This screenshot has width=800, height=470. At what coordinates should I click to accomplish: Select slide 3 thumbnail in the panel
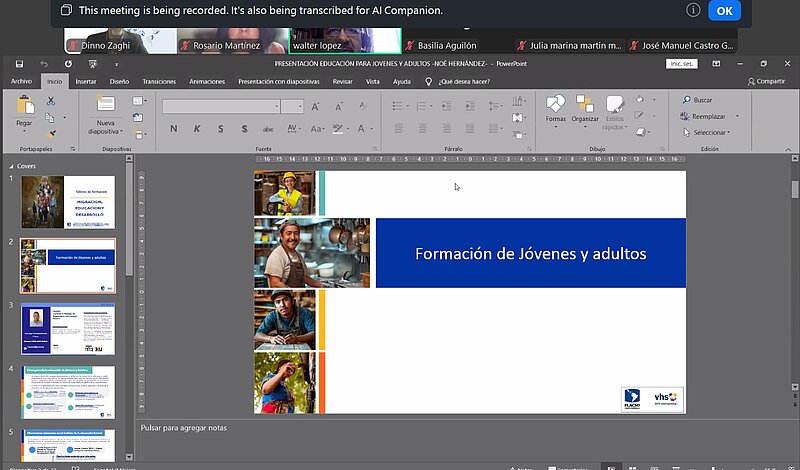68,329
